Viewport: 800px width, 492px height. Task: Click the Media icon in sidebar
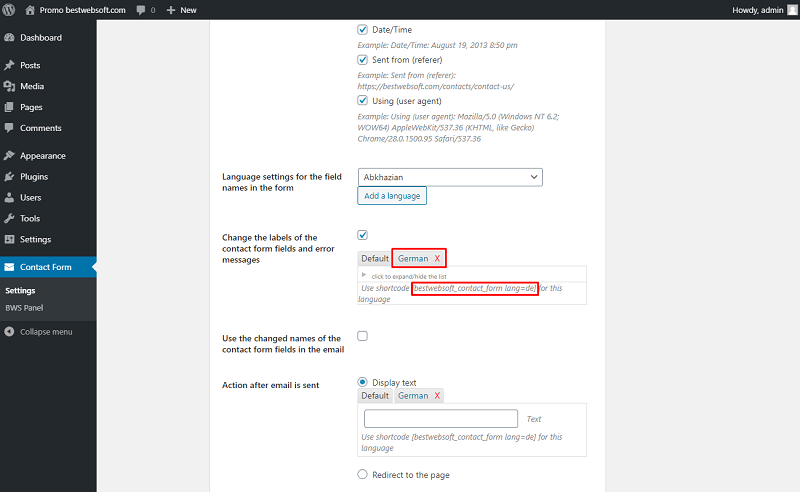9,86
